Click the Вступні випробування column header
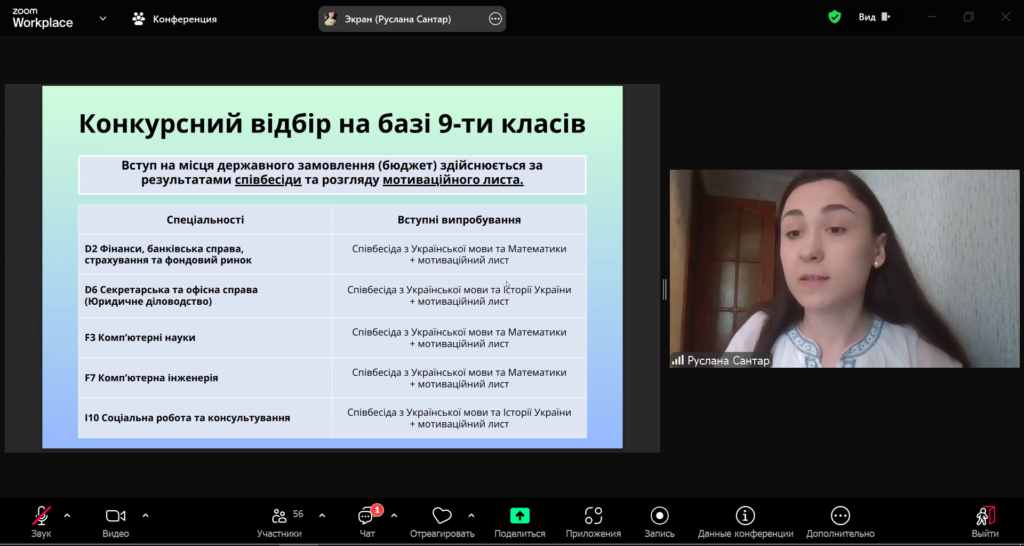This screenshot has height=546, width=1024. 459,219
